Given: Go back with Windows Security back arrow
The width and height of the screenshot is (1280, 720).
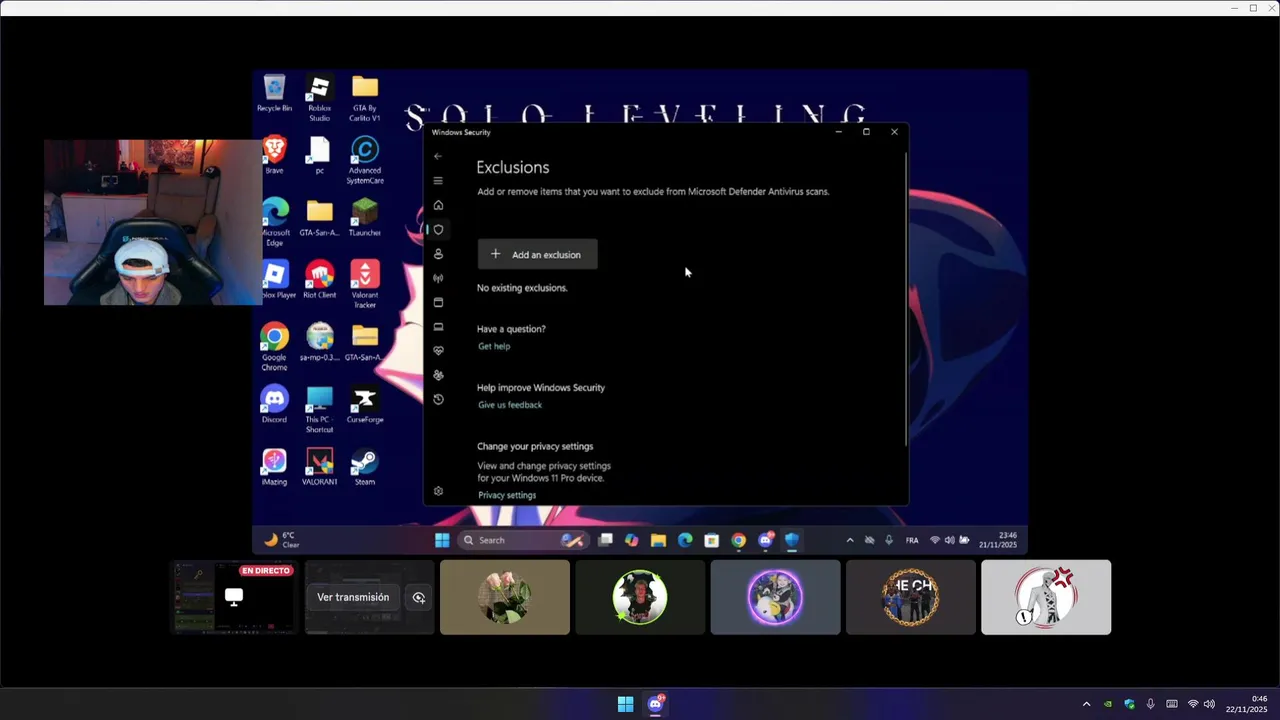Looking at the screenshot, I should [x=438, y=156].
